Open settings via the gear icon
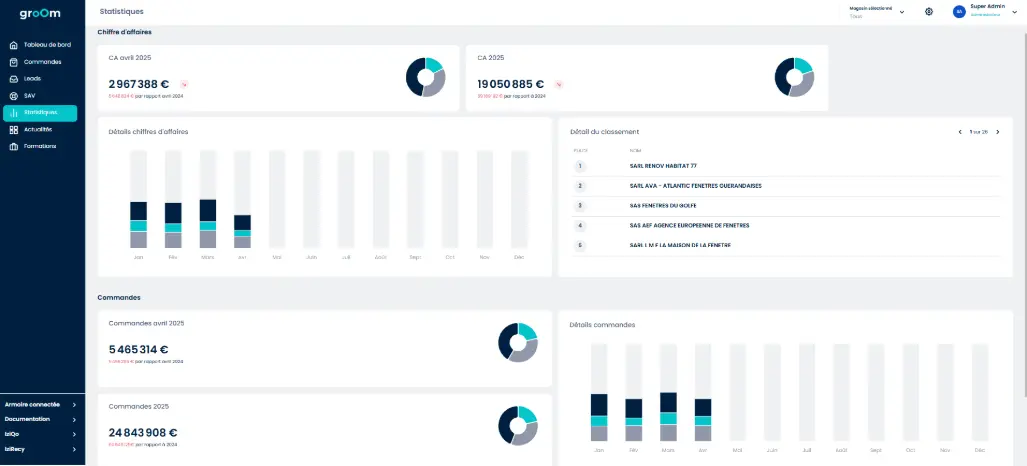 click(x=929, y=12)
